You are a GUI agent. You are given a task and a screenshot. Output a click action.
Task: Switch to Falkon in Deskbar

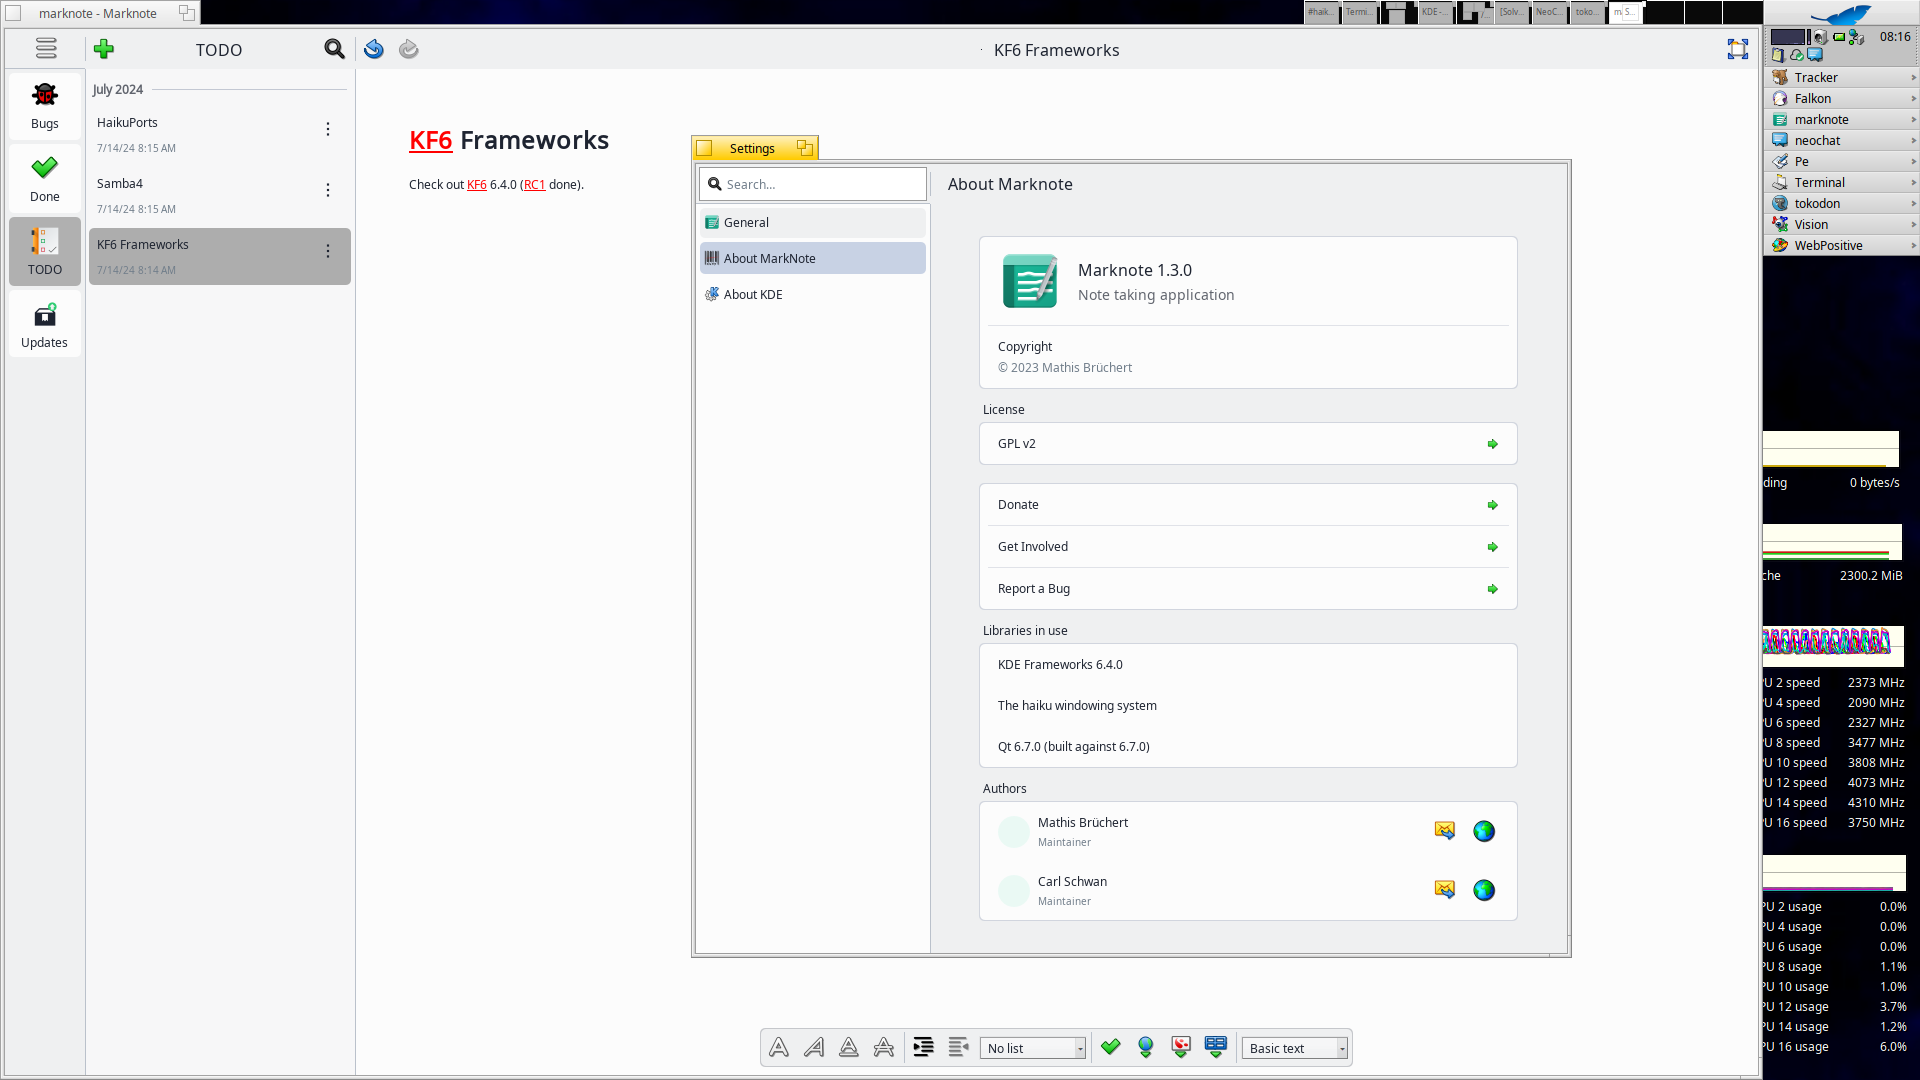click(x=1842, y=98)
